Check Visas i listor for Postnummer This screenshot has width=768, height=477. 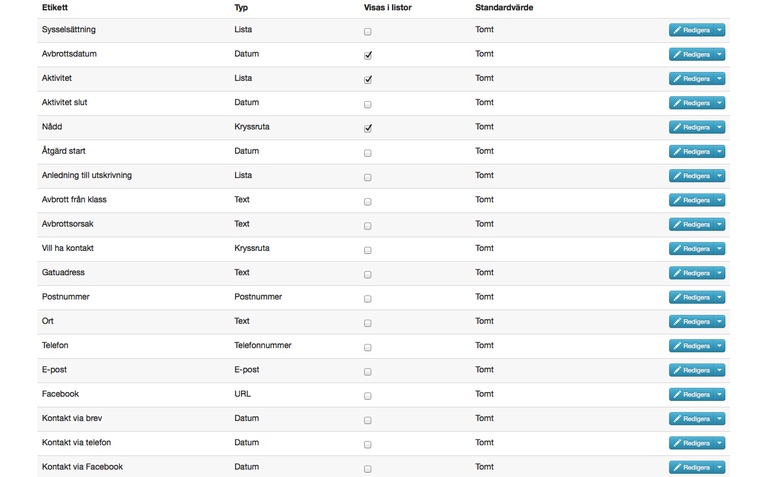368,298
